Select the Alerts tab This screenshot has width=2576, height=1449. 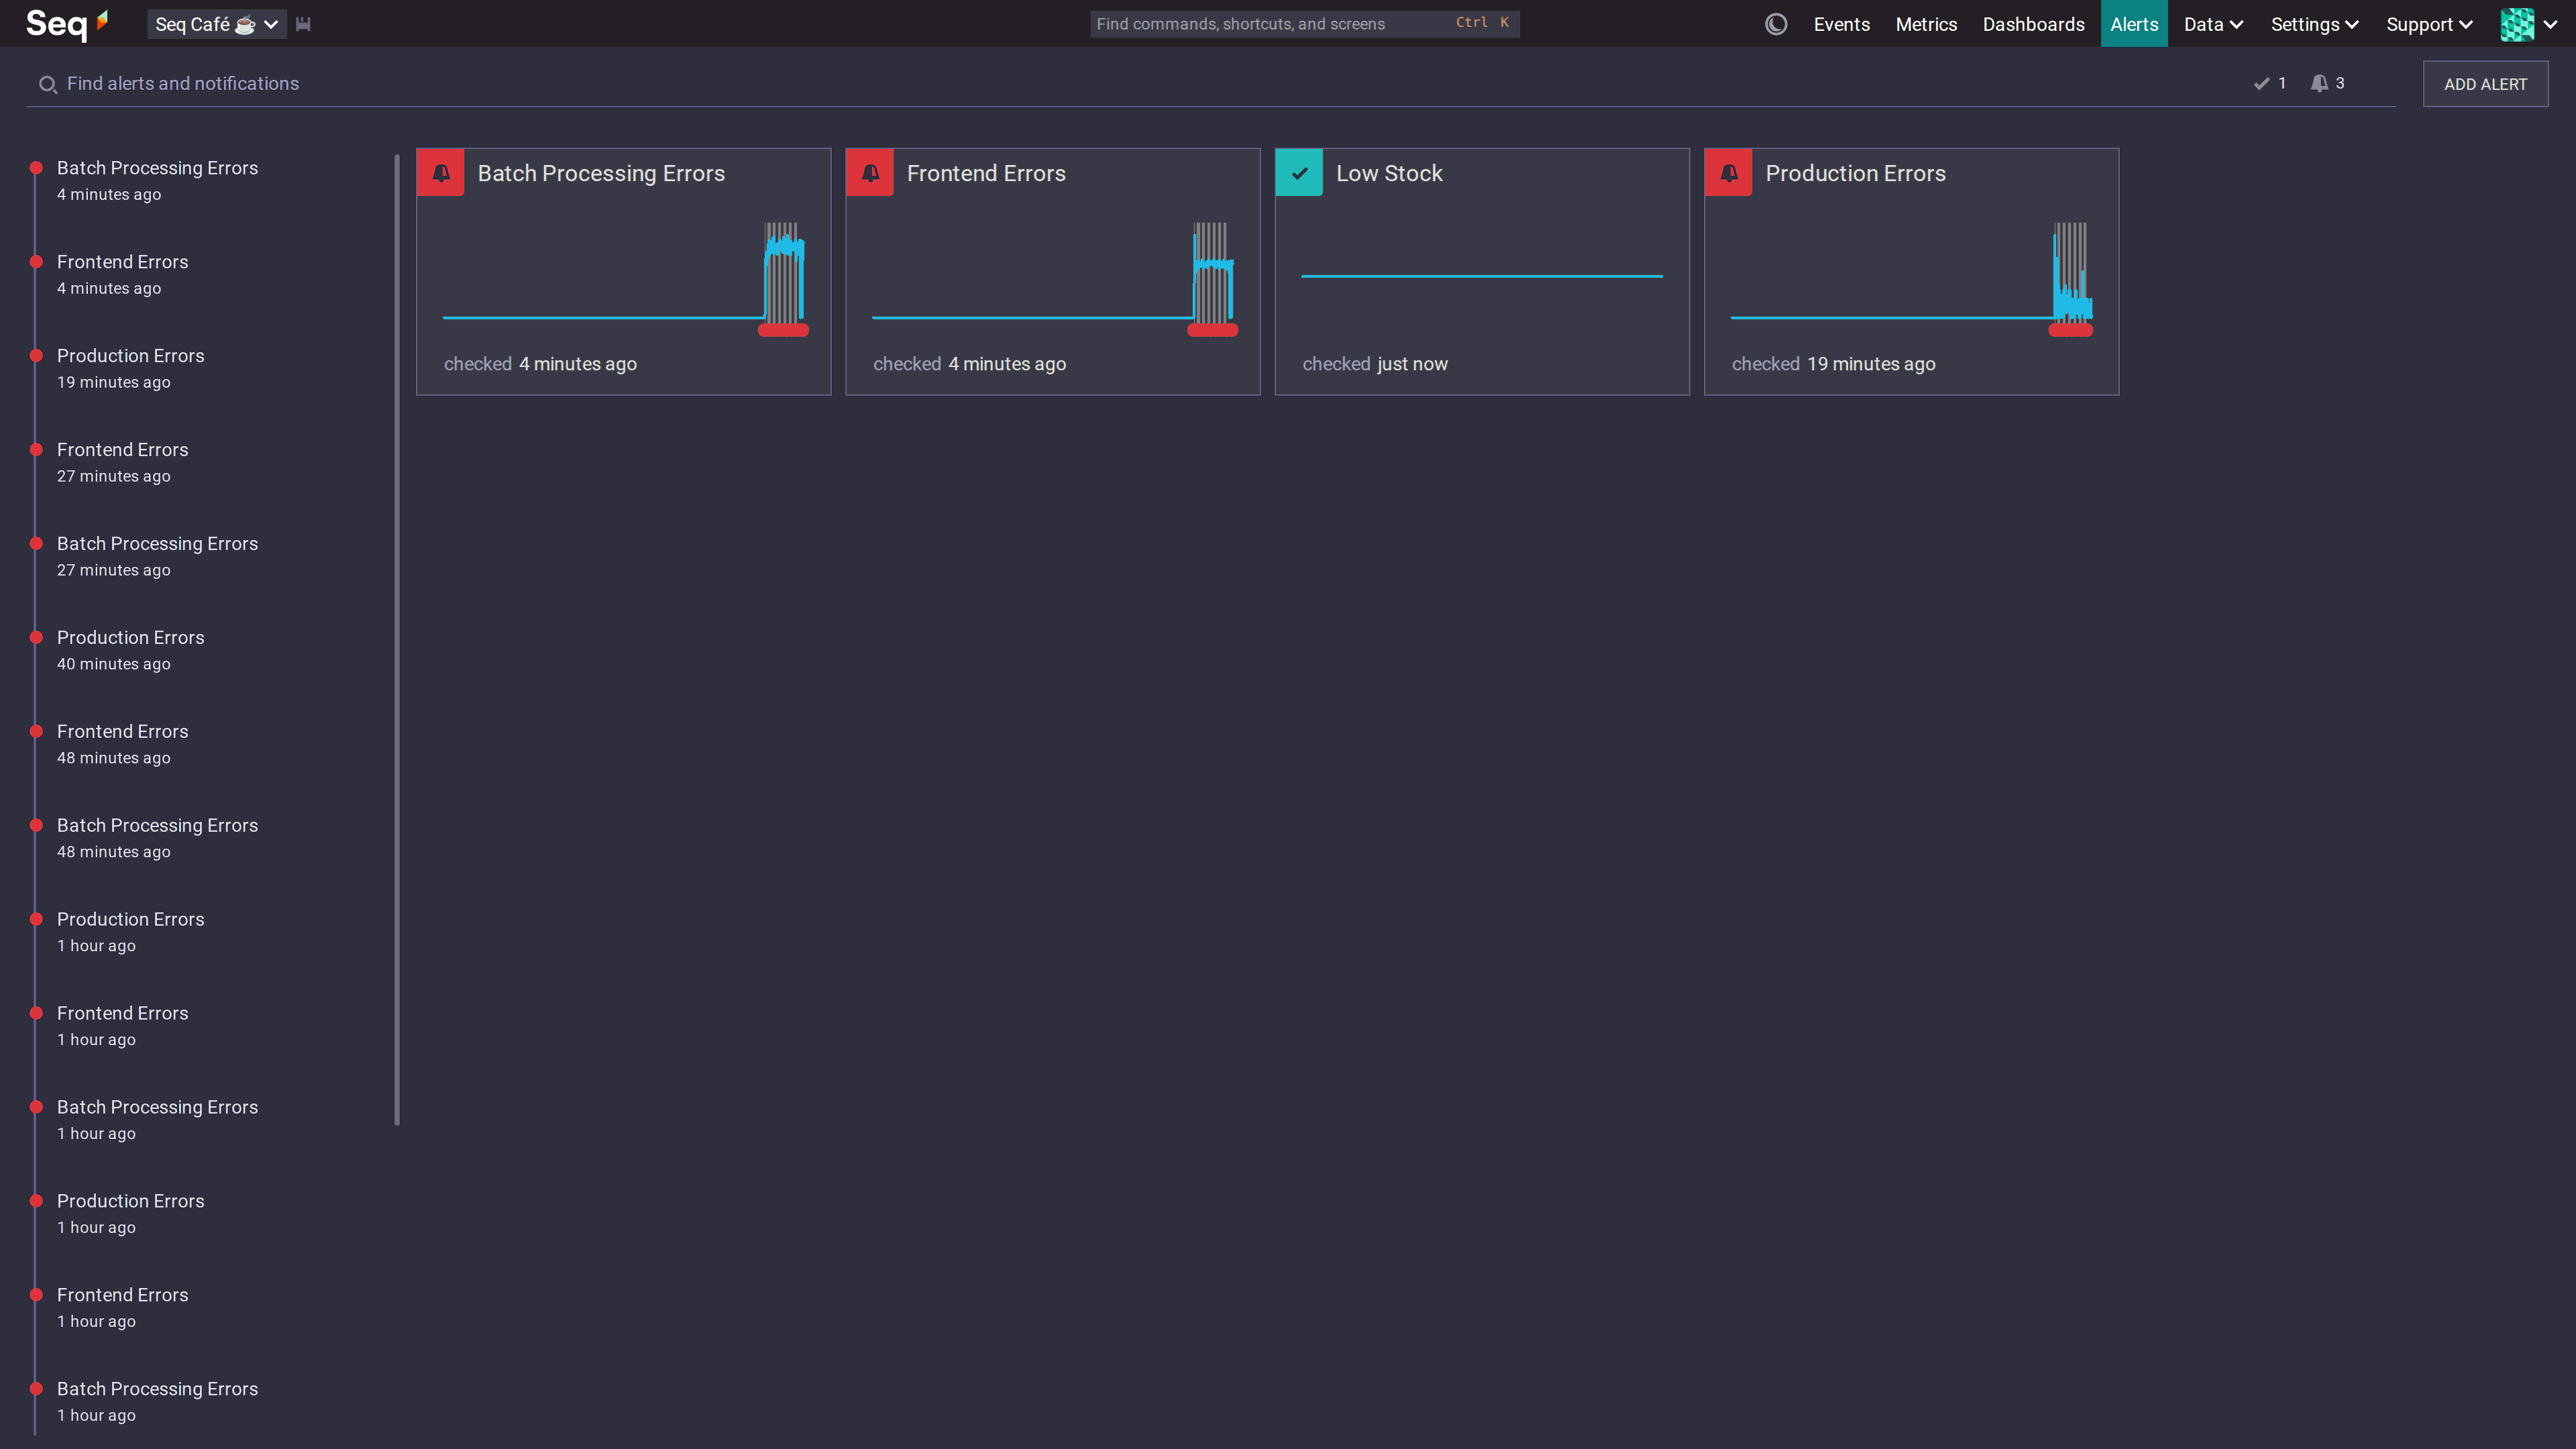[x=2134, y=24]
